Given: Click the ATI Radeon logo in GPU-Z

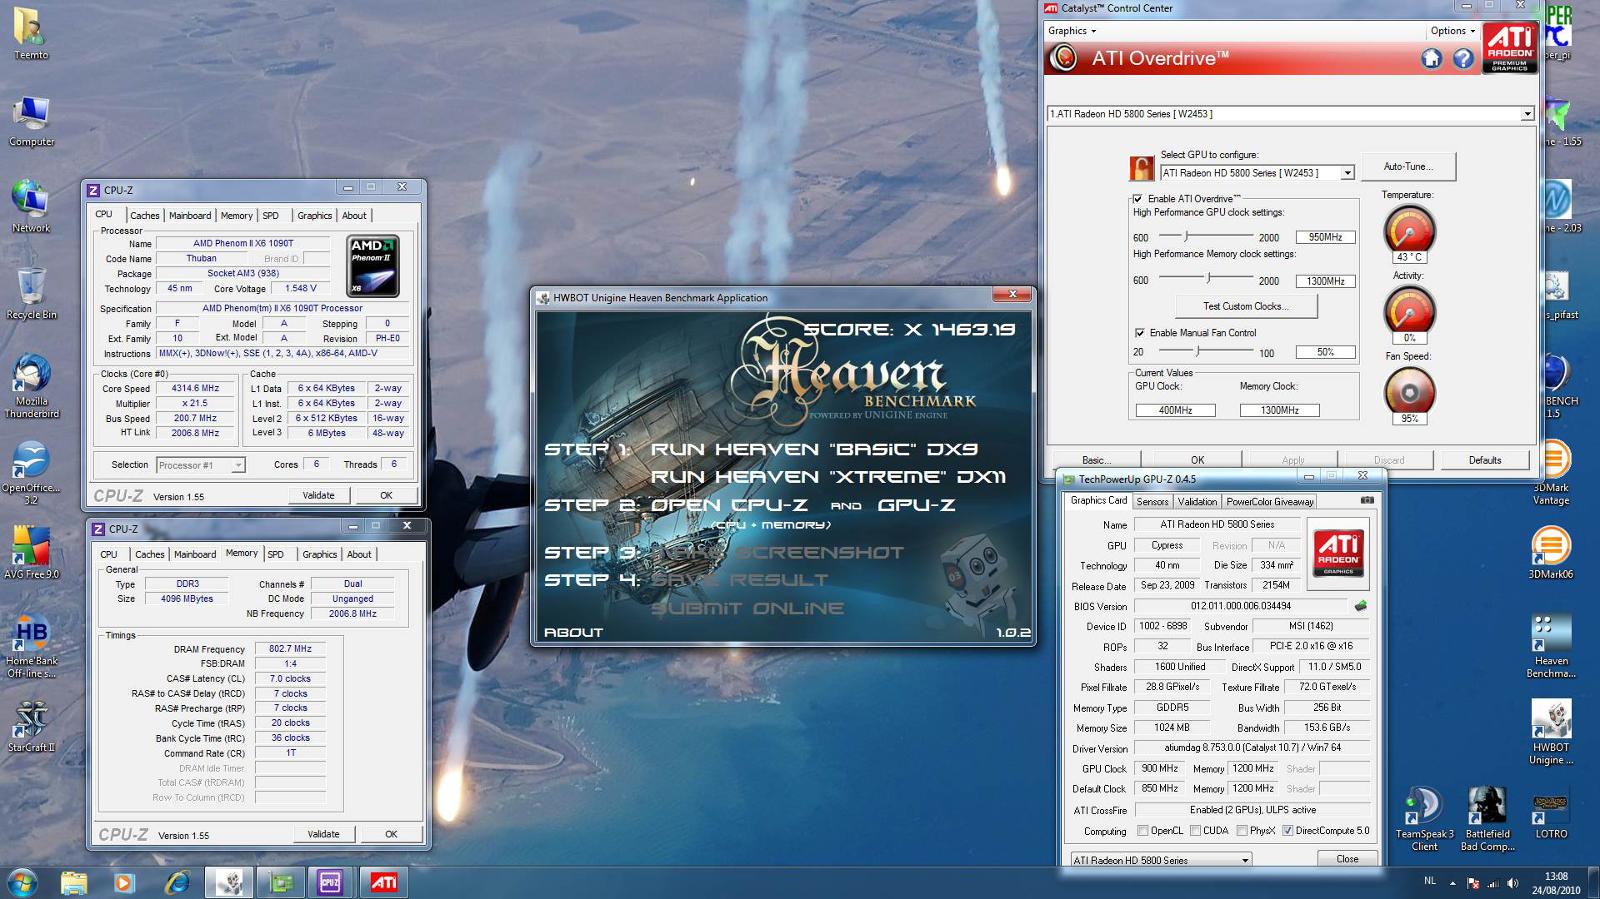Looking at the screenshot, I should point(1338,553).
